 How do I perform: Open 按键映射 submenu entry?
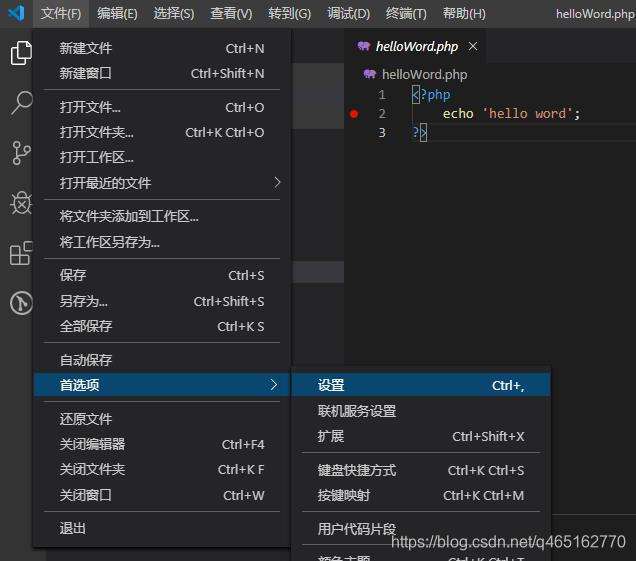421,495
